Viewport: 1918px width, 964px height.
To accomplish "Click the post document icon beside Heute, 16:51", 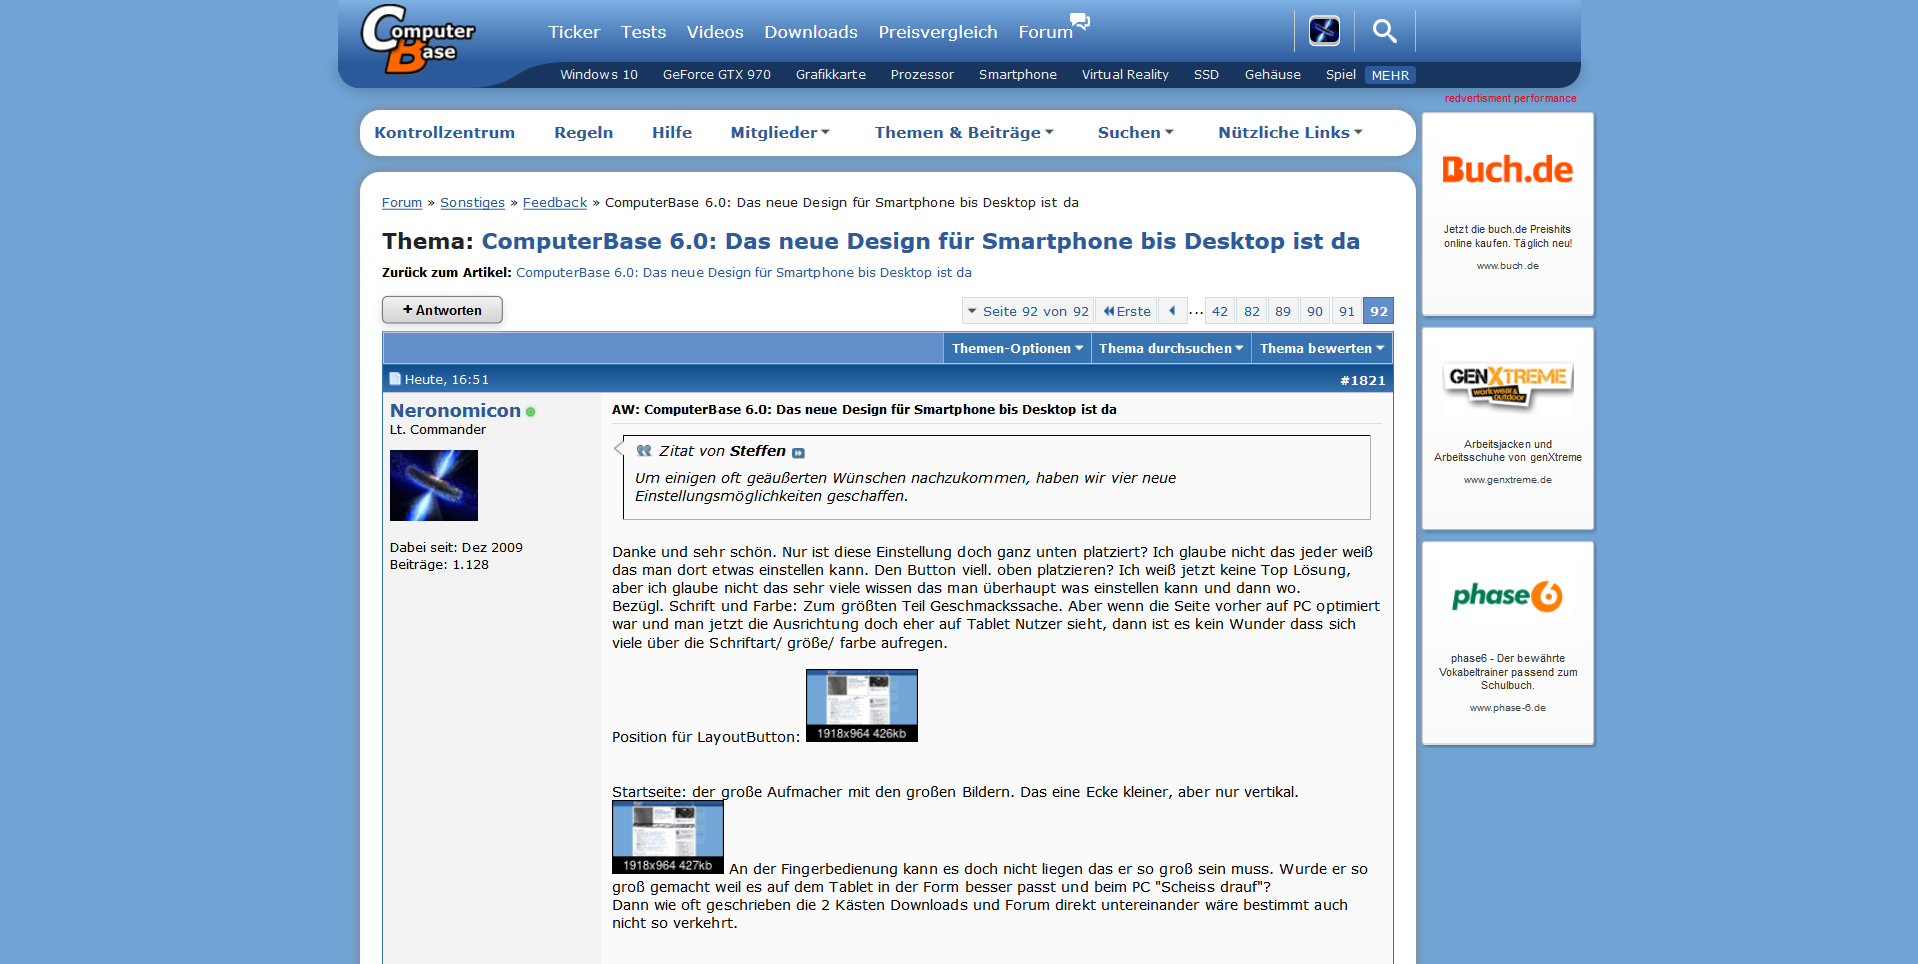I will pos(395,379).
